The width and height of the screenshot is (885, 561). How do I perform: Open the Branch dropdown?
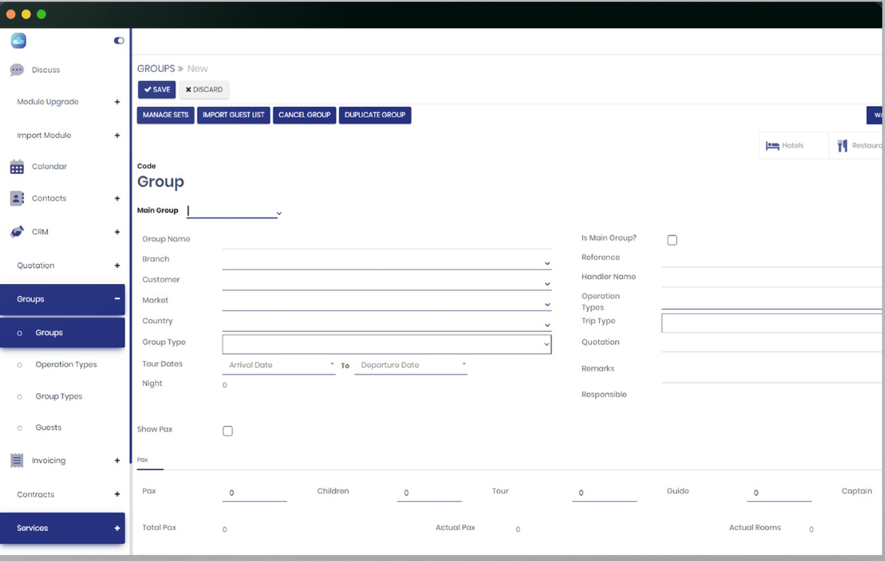click(387, 262)
